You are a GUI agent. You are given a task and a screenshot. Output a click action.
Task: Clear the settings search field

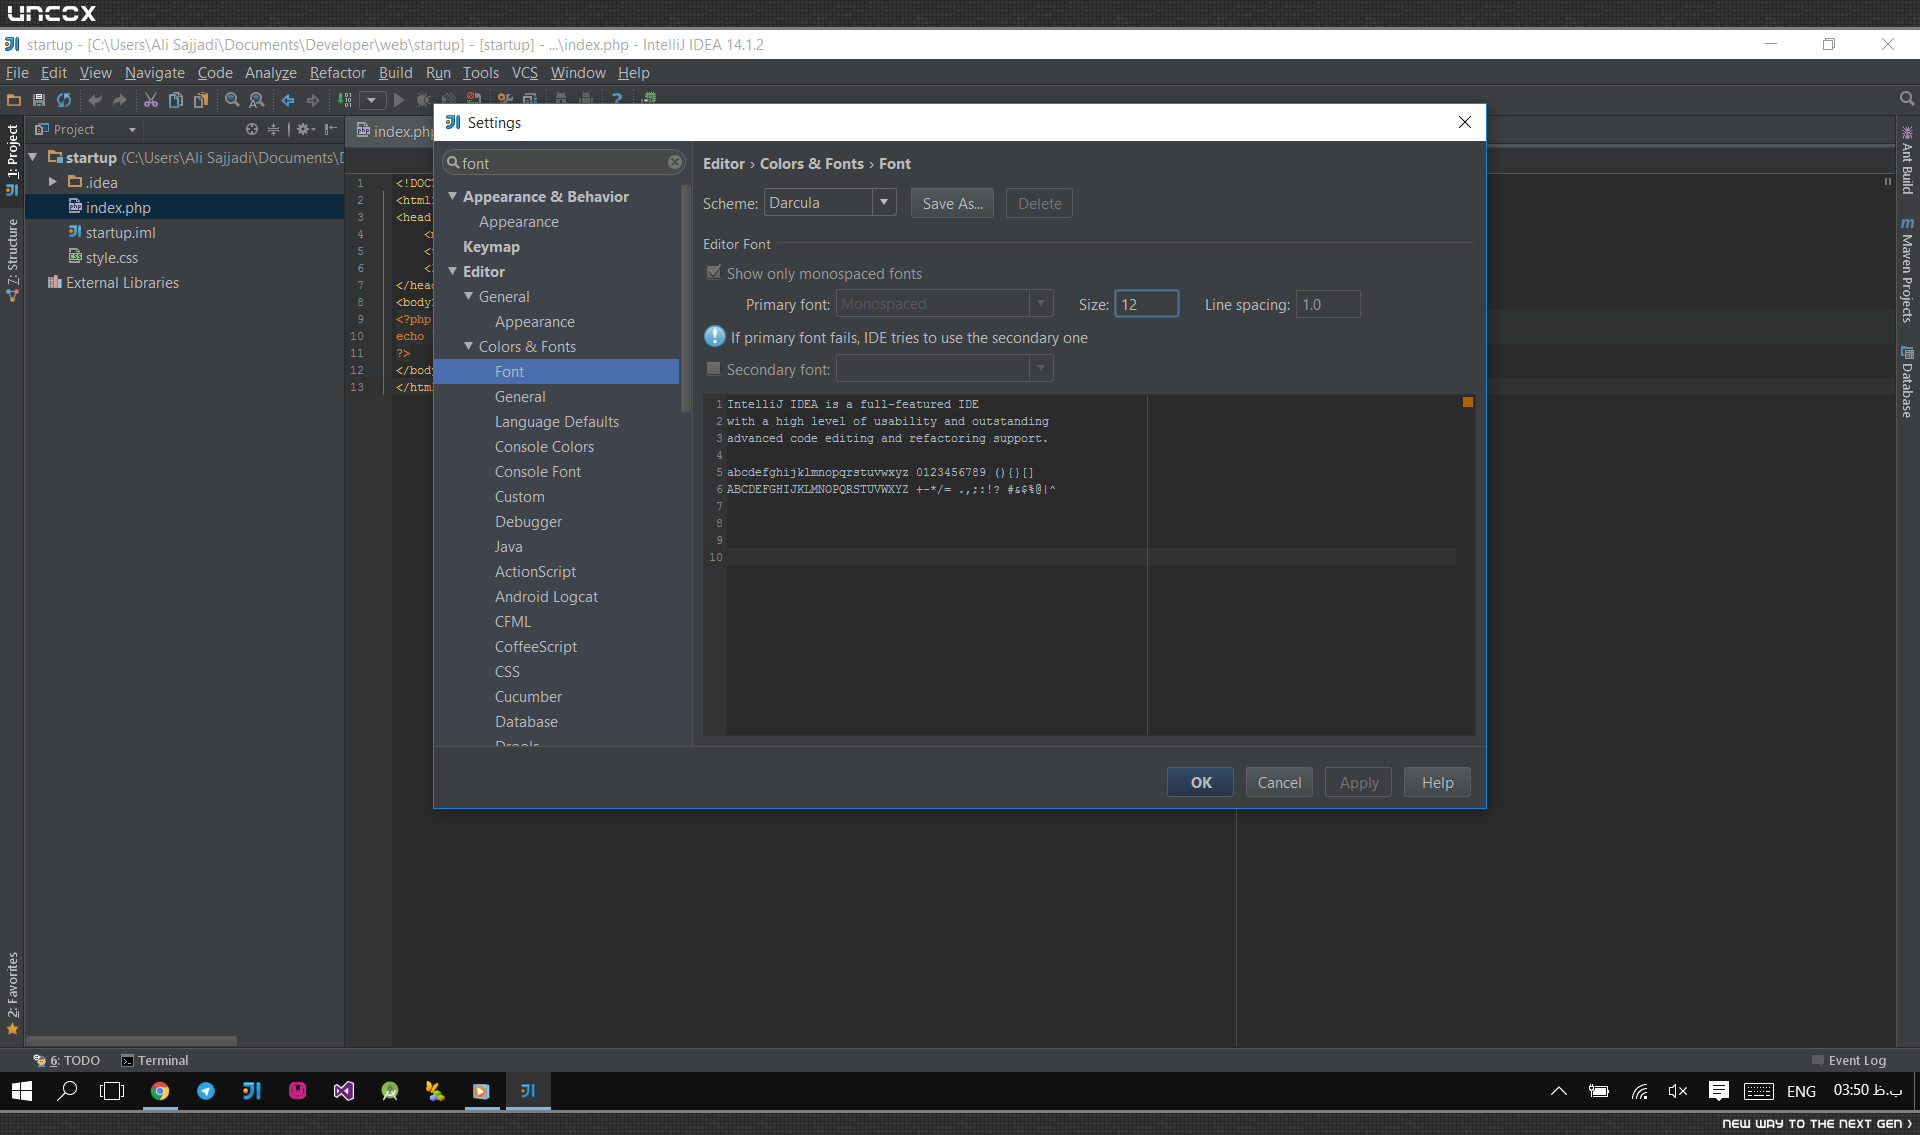click(675, 162)
